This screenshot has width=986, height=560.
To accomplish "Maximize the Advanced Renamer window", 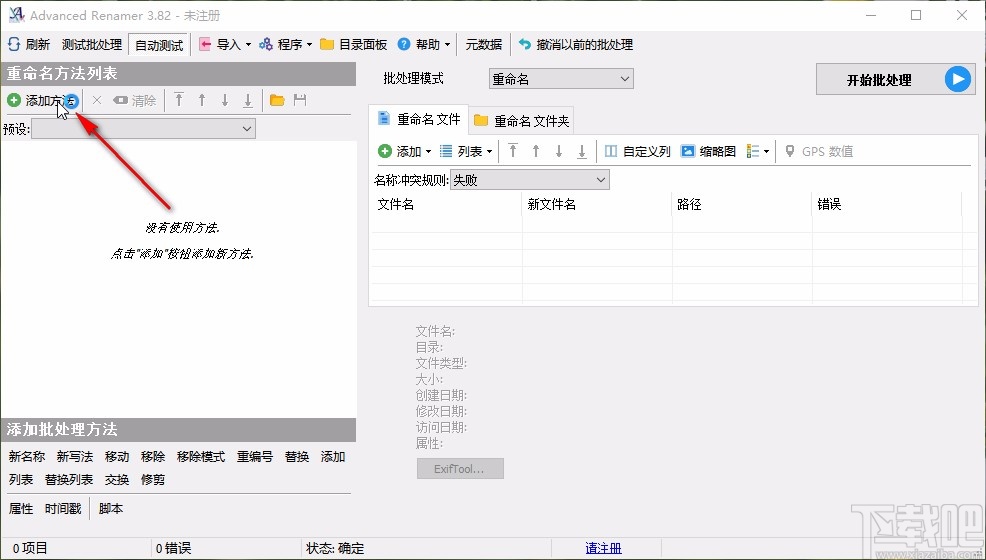I will coord(916,15).
